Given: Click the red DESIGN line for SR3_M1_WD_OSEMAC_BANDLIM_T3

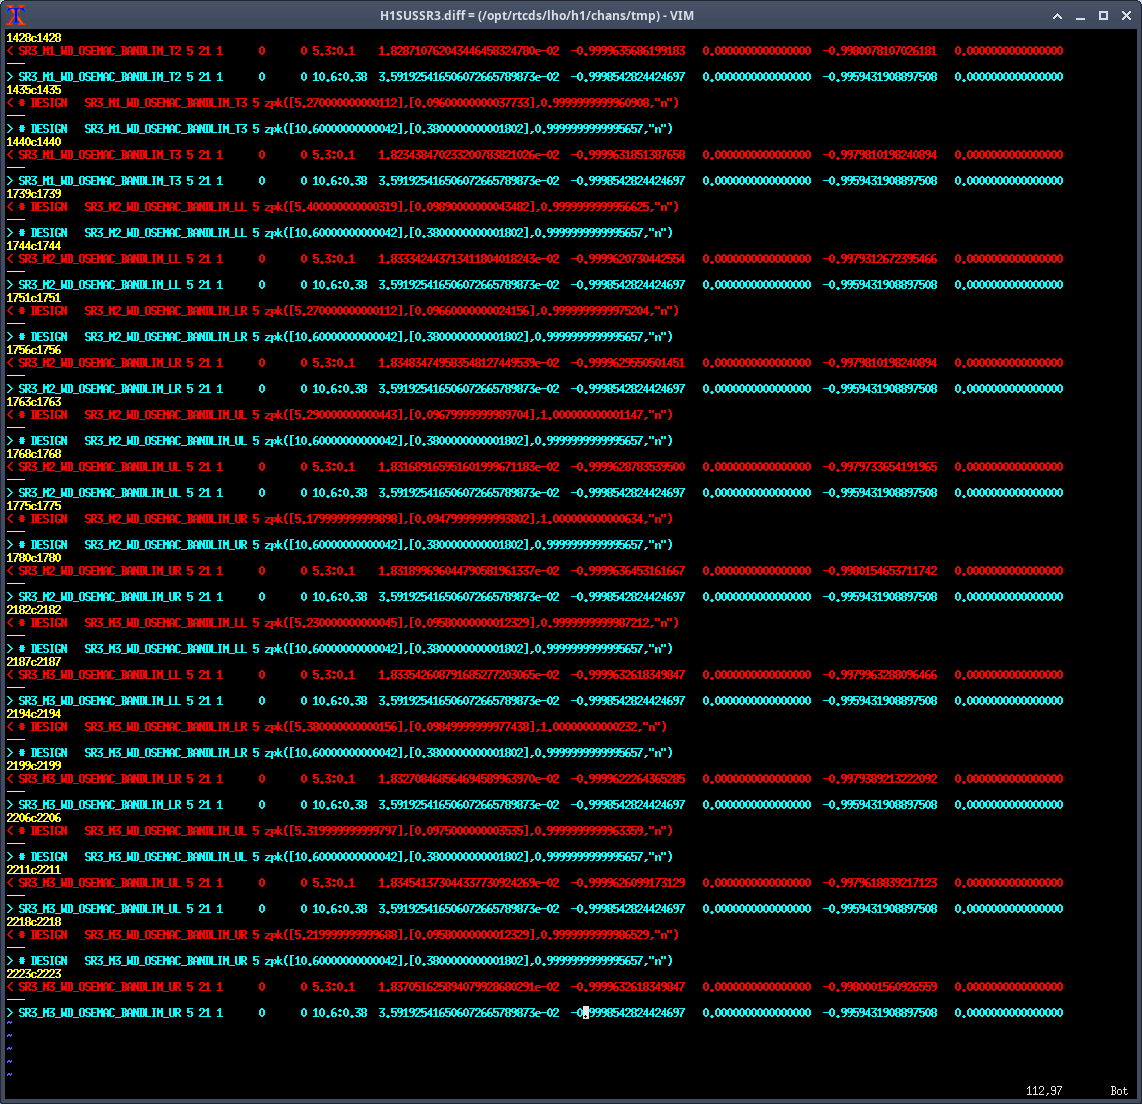Looking at the screenshot, I should point(342,103).
